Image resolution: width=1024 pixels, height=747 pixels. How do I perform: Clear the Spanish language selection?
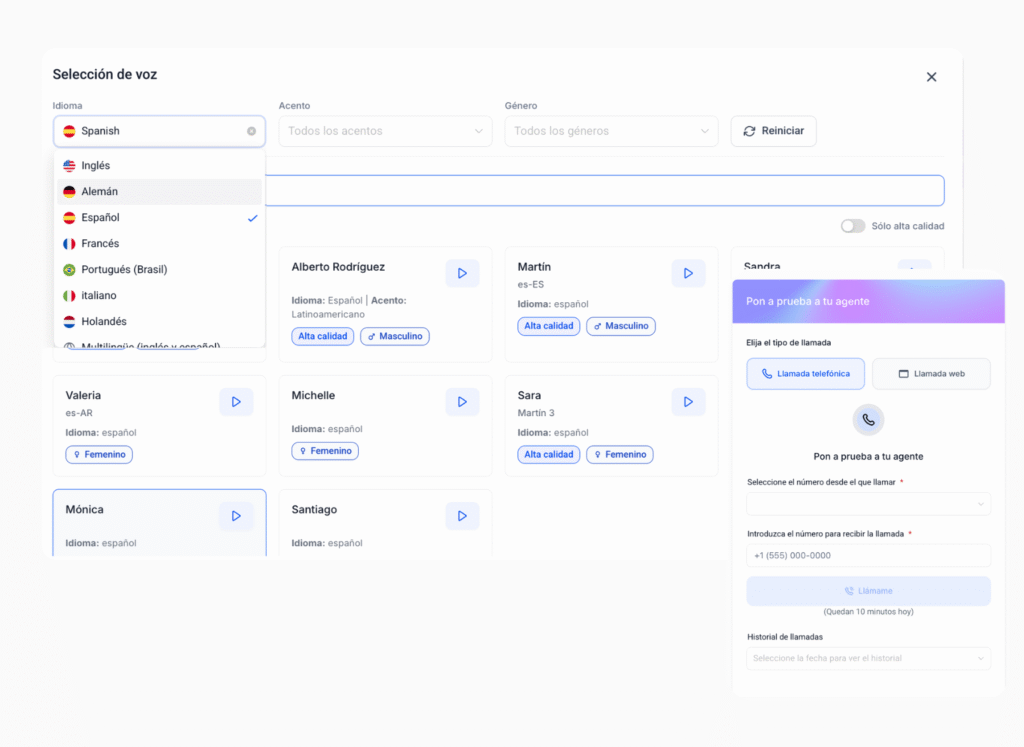point(251,131)
